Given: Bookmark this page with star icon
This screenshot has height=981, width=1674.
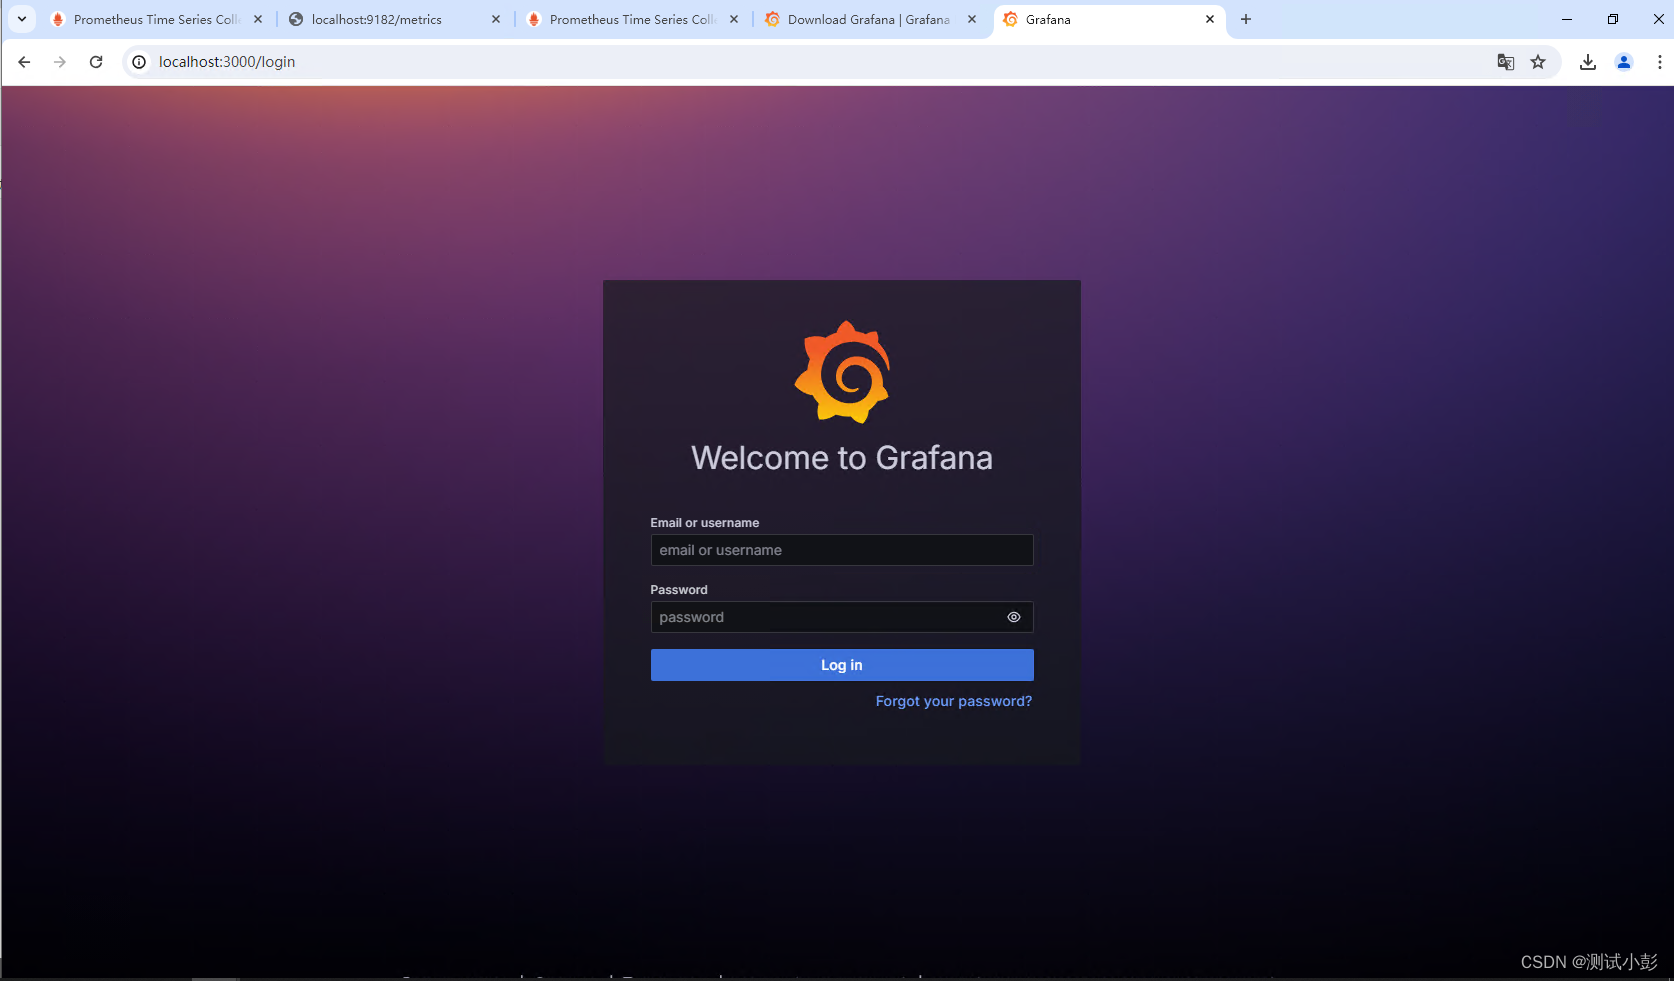Looking at the screenshot, I should [1538, 62].
